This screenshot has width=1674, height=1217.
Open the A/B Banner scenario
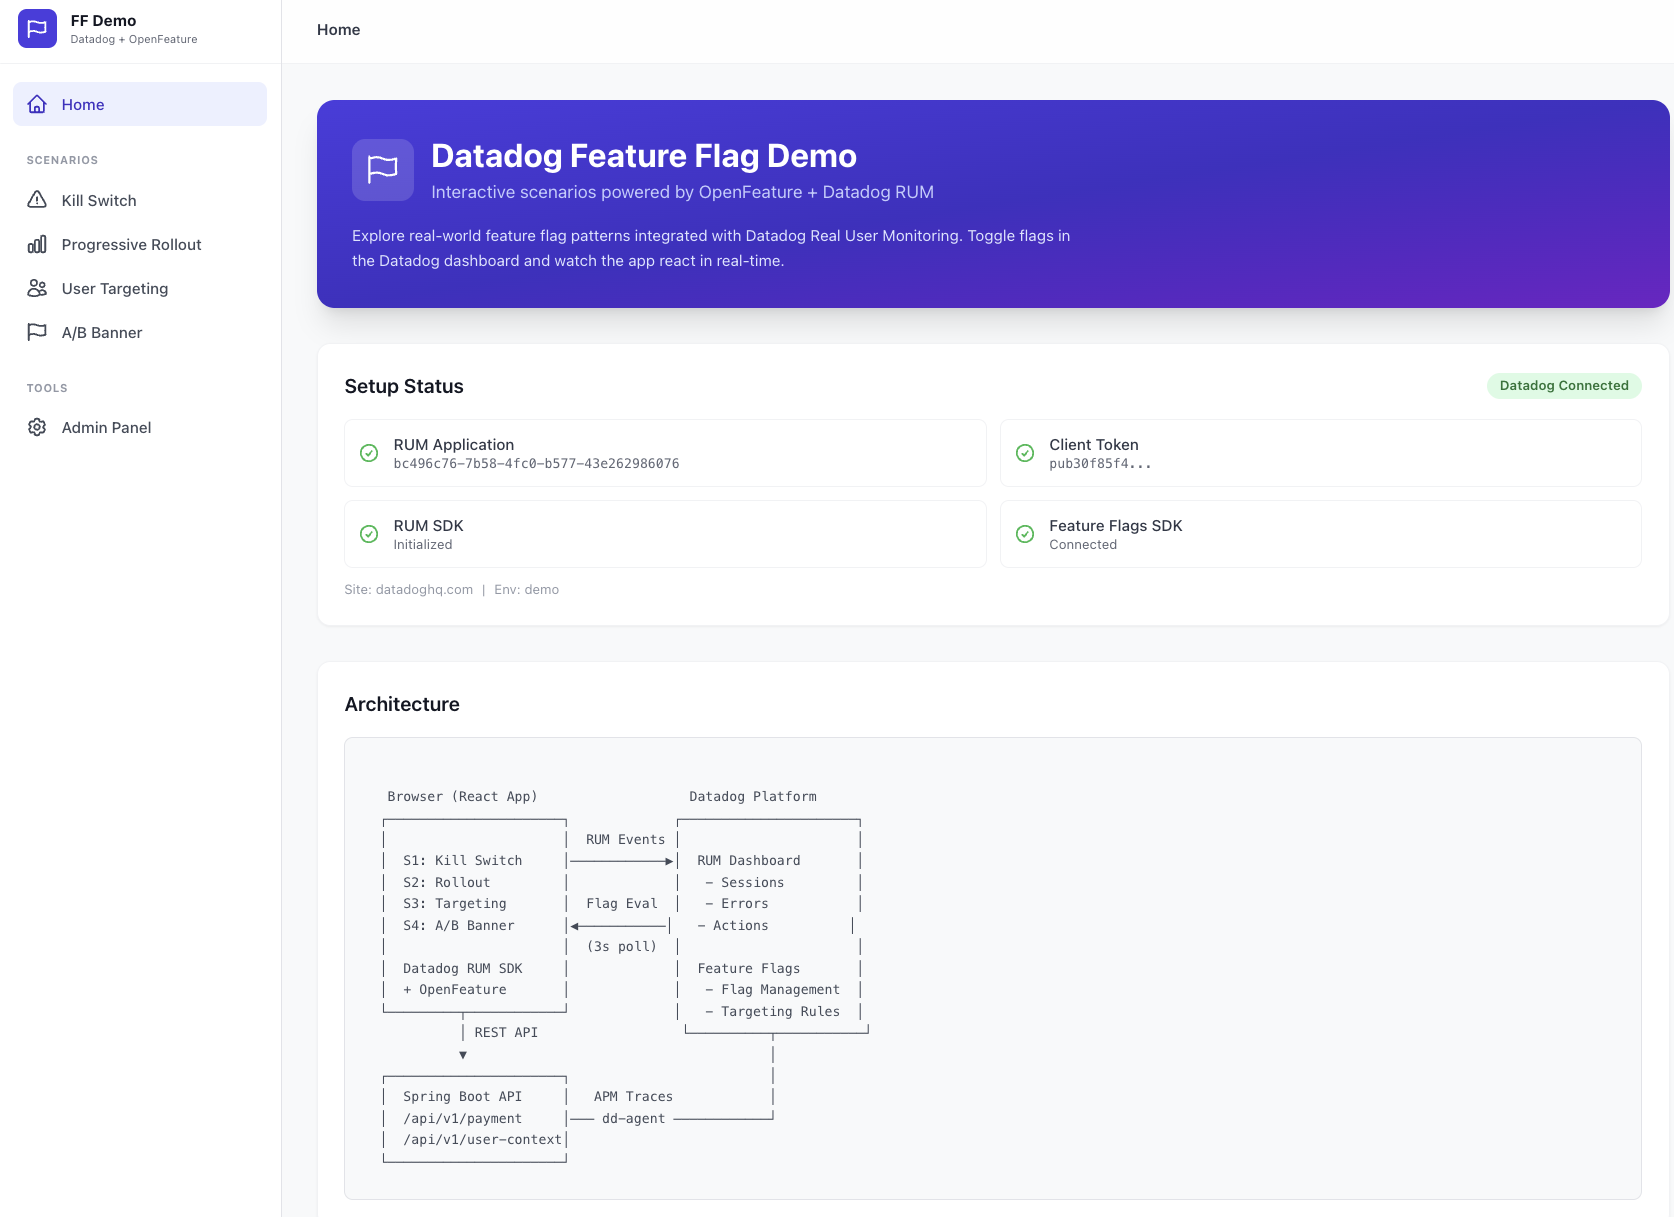point(140,332)
